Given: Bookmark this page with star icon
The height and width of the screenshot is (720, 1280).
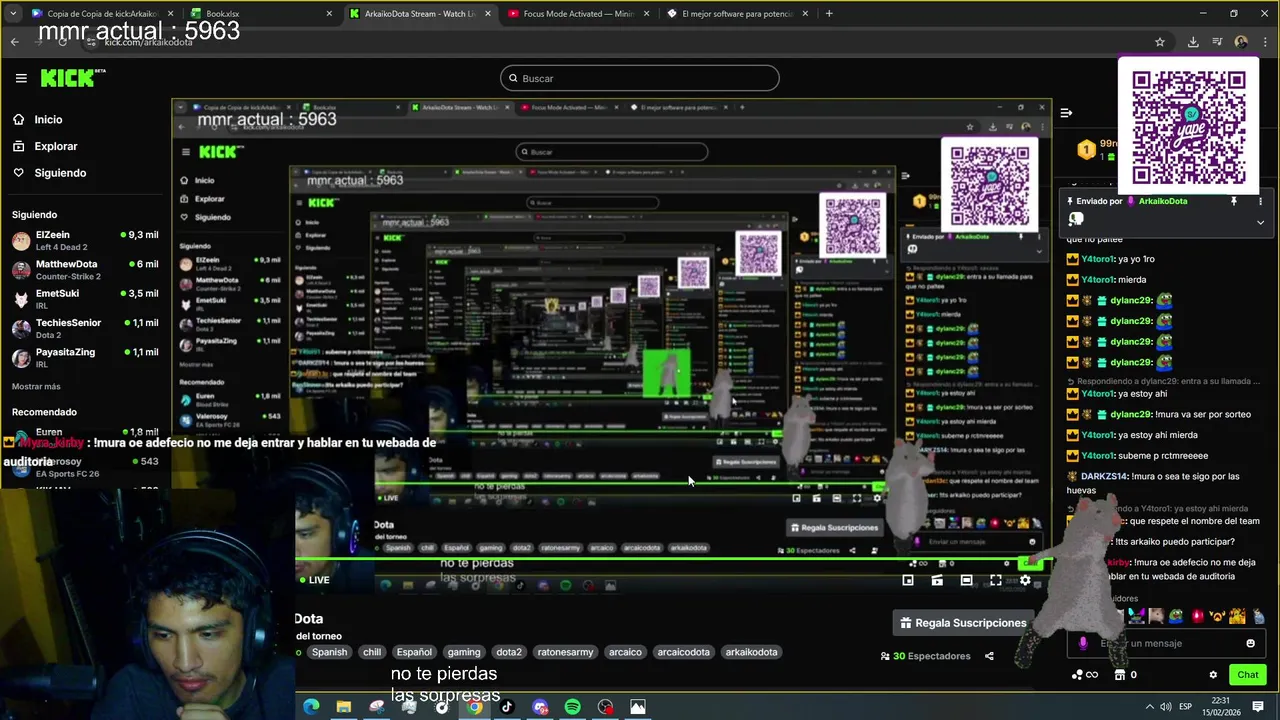Looking at the screenshot, I should [x=1160, y=42].
